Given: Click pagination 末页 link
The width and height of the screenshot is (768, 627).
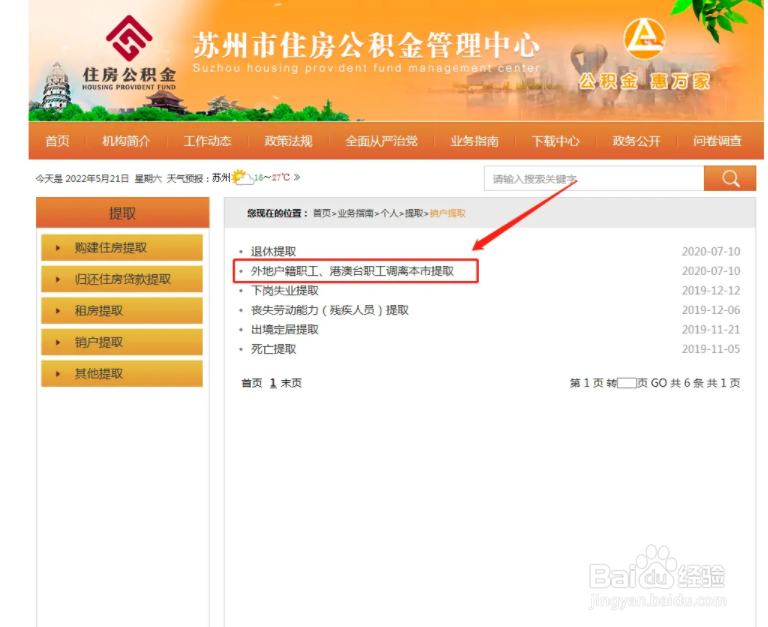Looking at the screenshot, I should [x=291, y=383].
